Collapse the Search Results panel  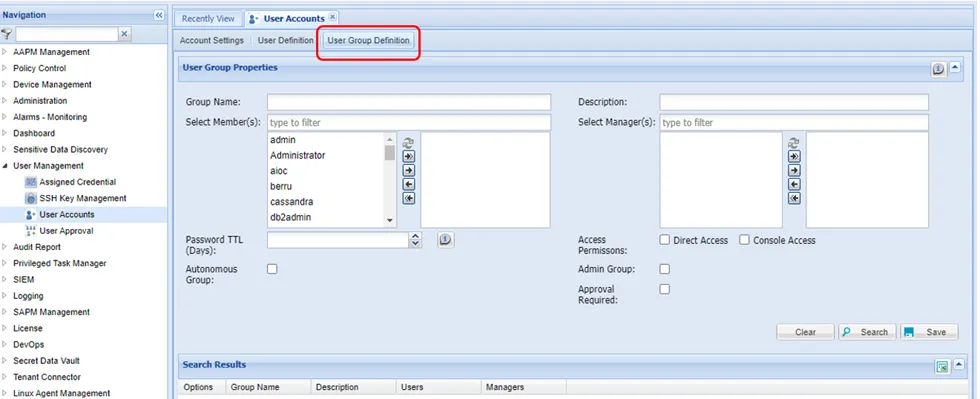point(958,365)
